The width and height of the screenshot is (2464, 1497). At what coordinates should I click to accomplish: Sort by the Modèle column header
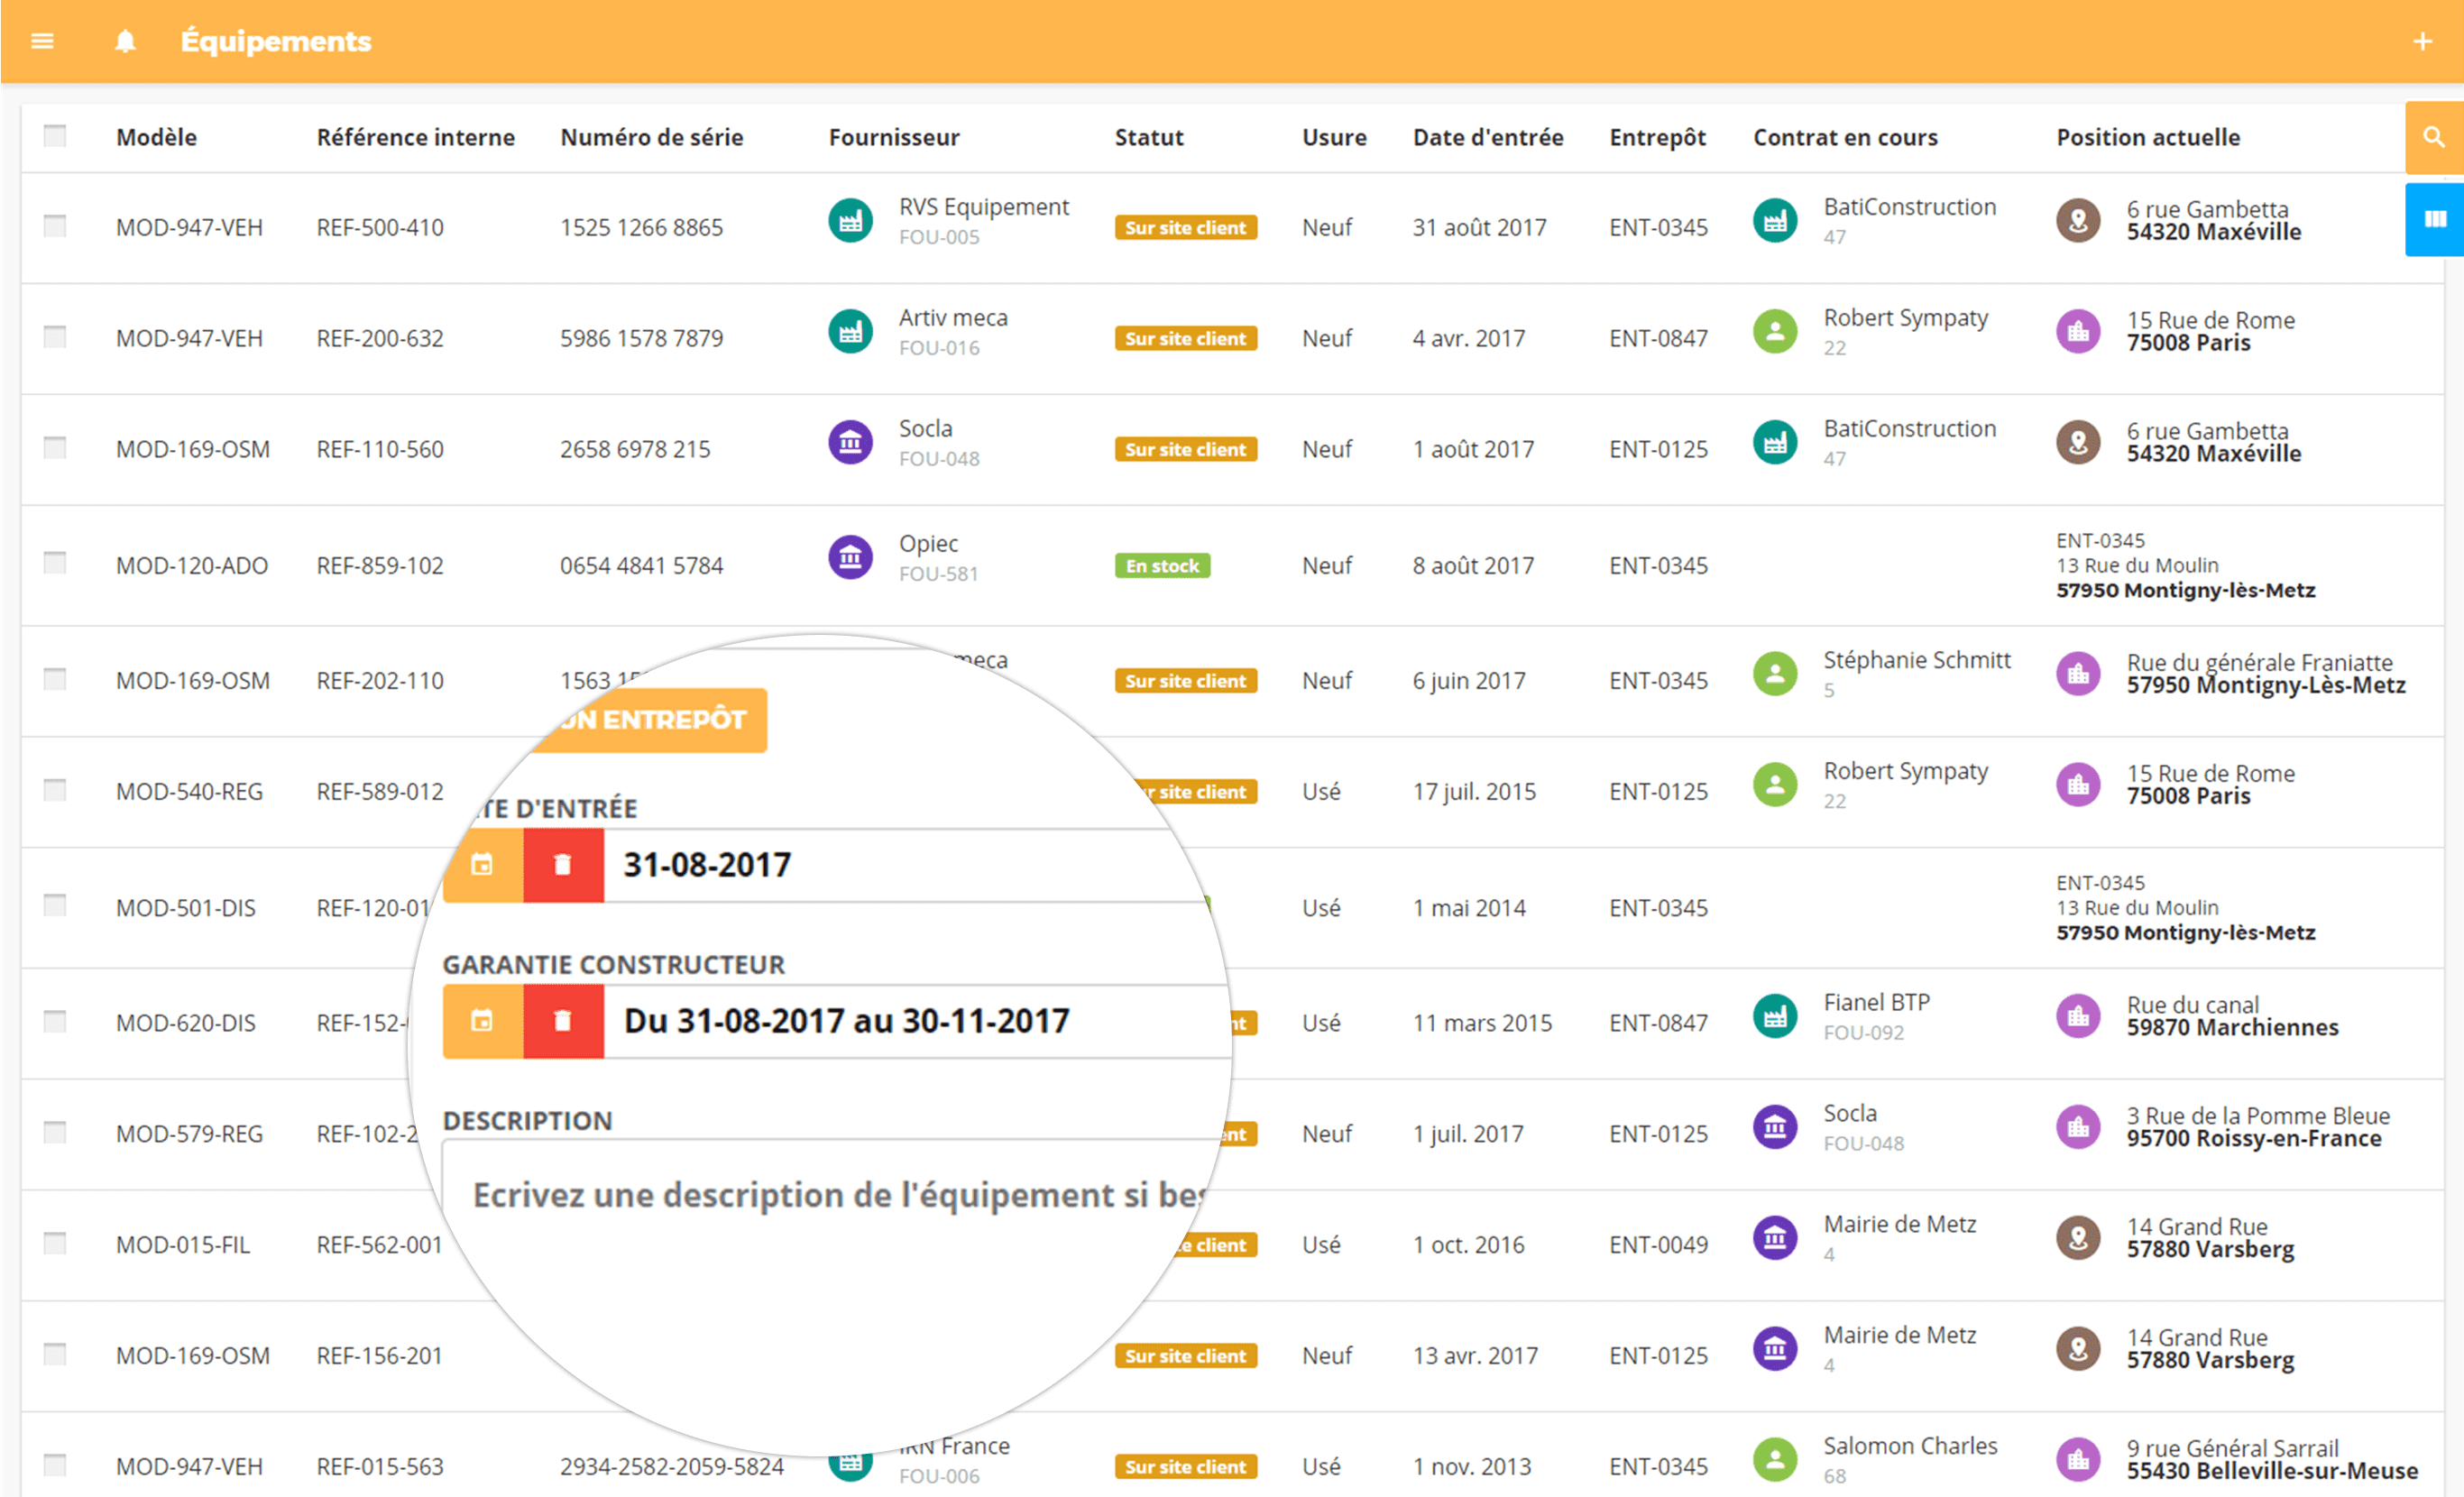pos(156,137)
